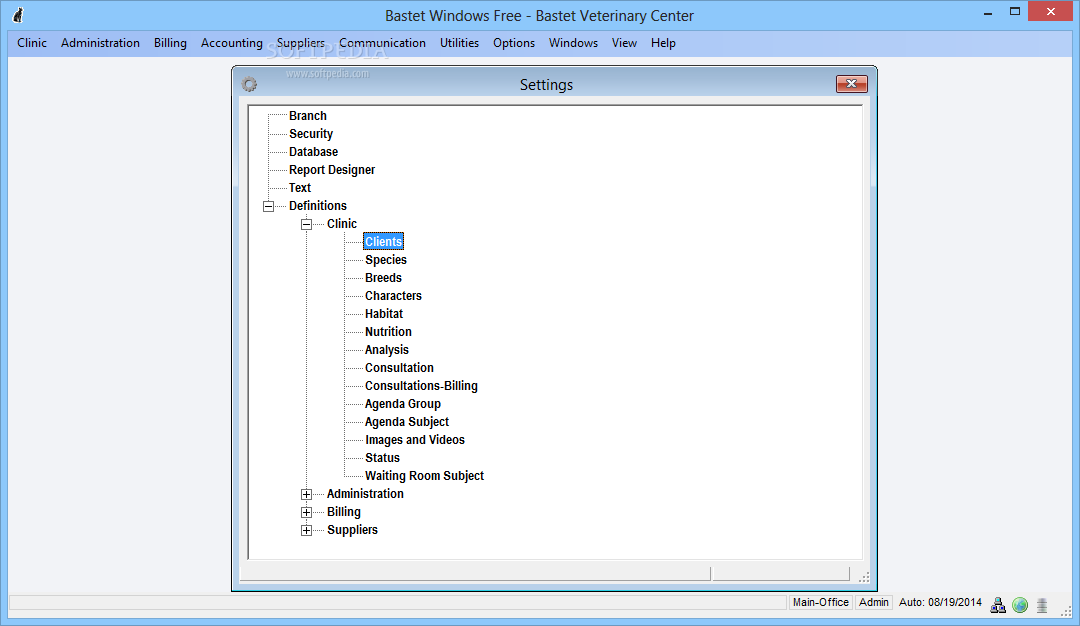Collapse the Clinic tree node

307,224
